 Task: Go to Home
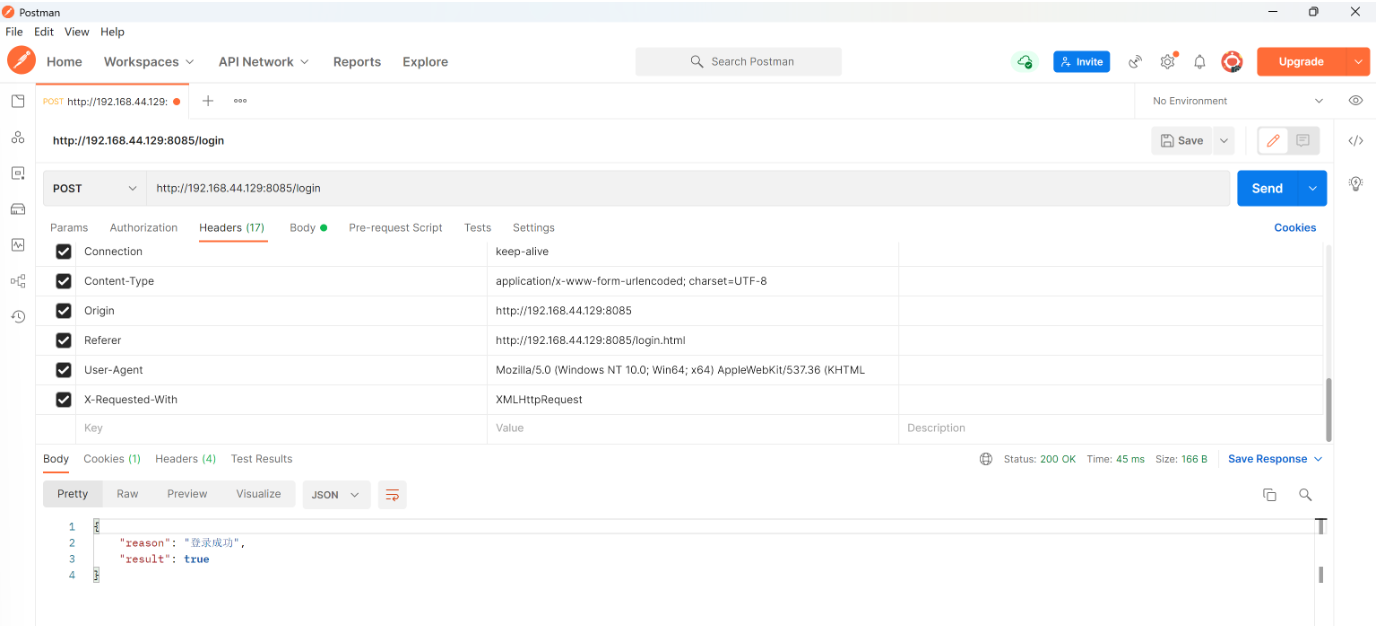tap(64, 62)
